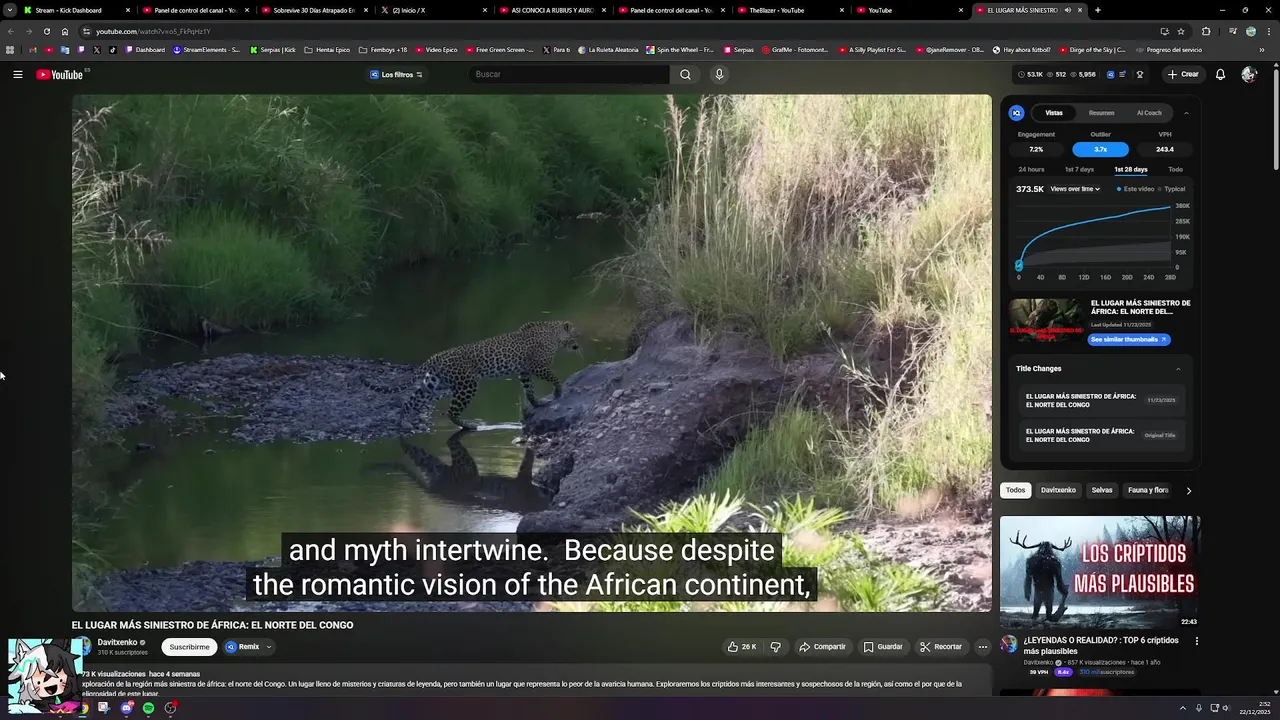Open options menu for criptidos video
The image size is (1280, 720).
pyautogui.click(x=1196, y=641)
